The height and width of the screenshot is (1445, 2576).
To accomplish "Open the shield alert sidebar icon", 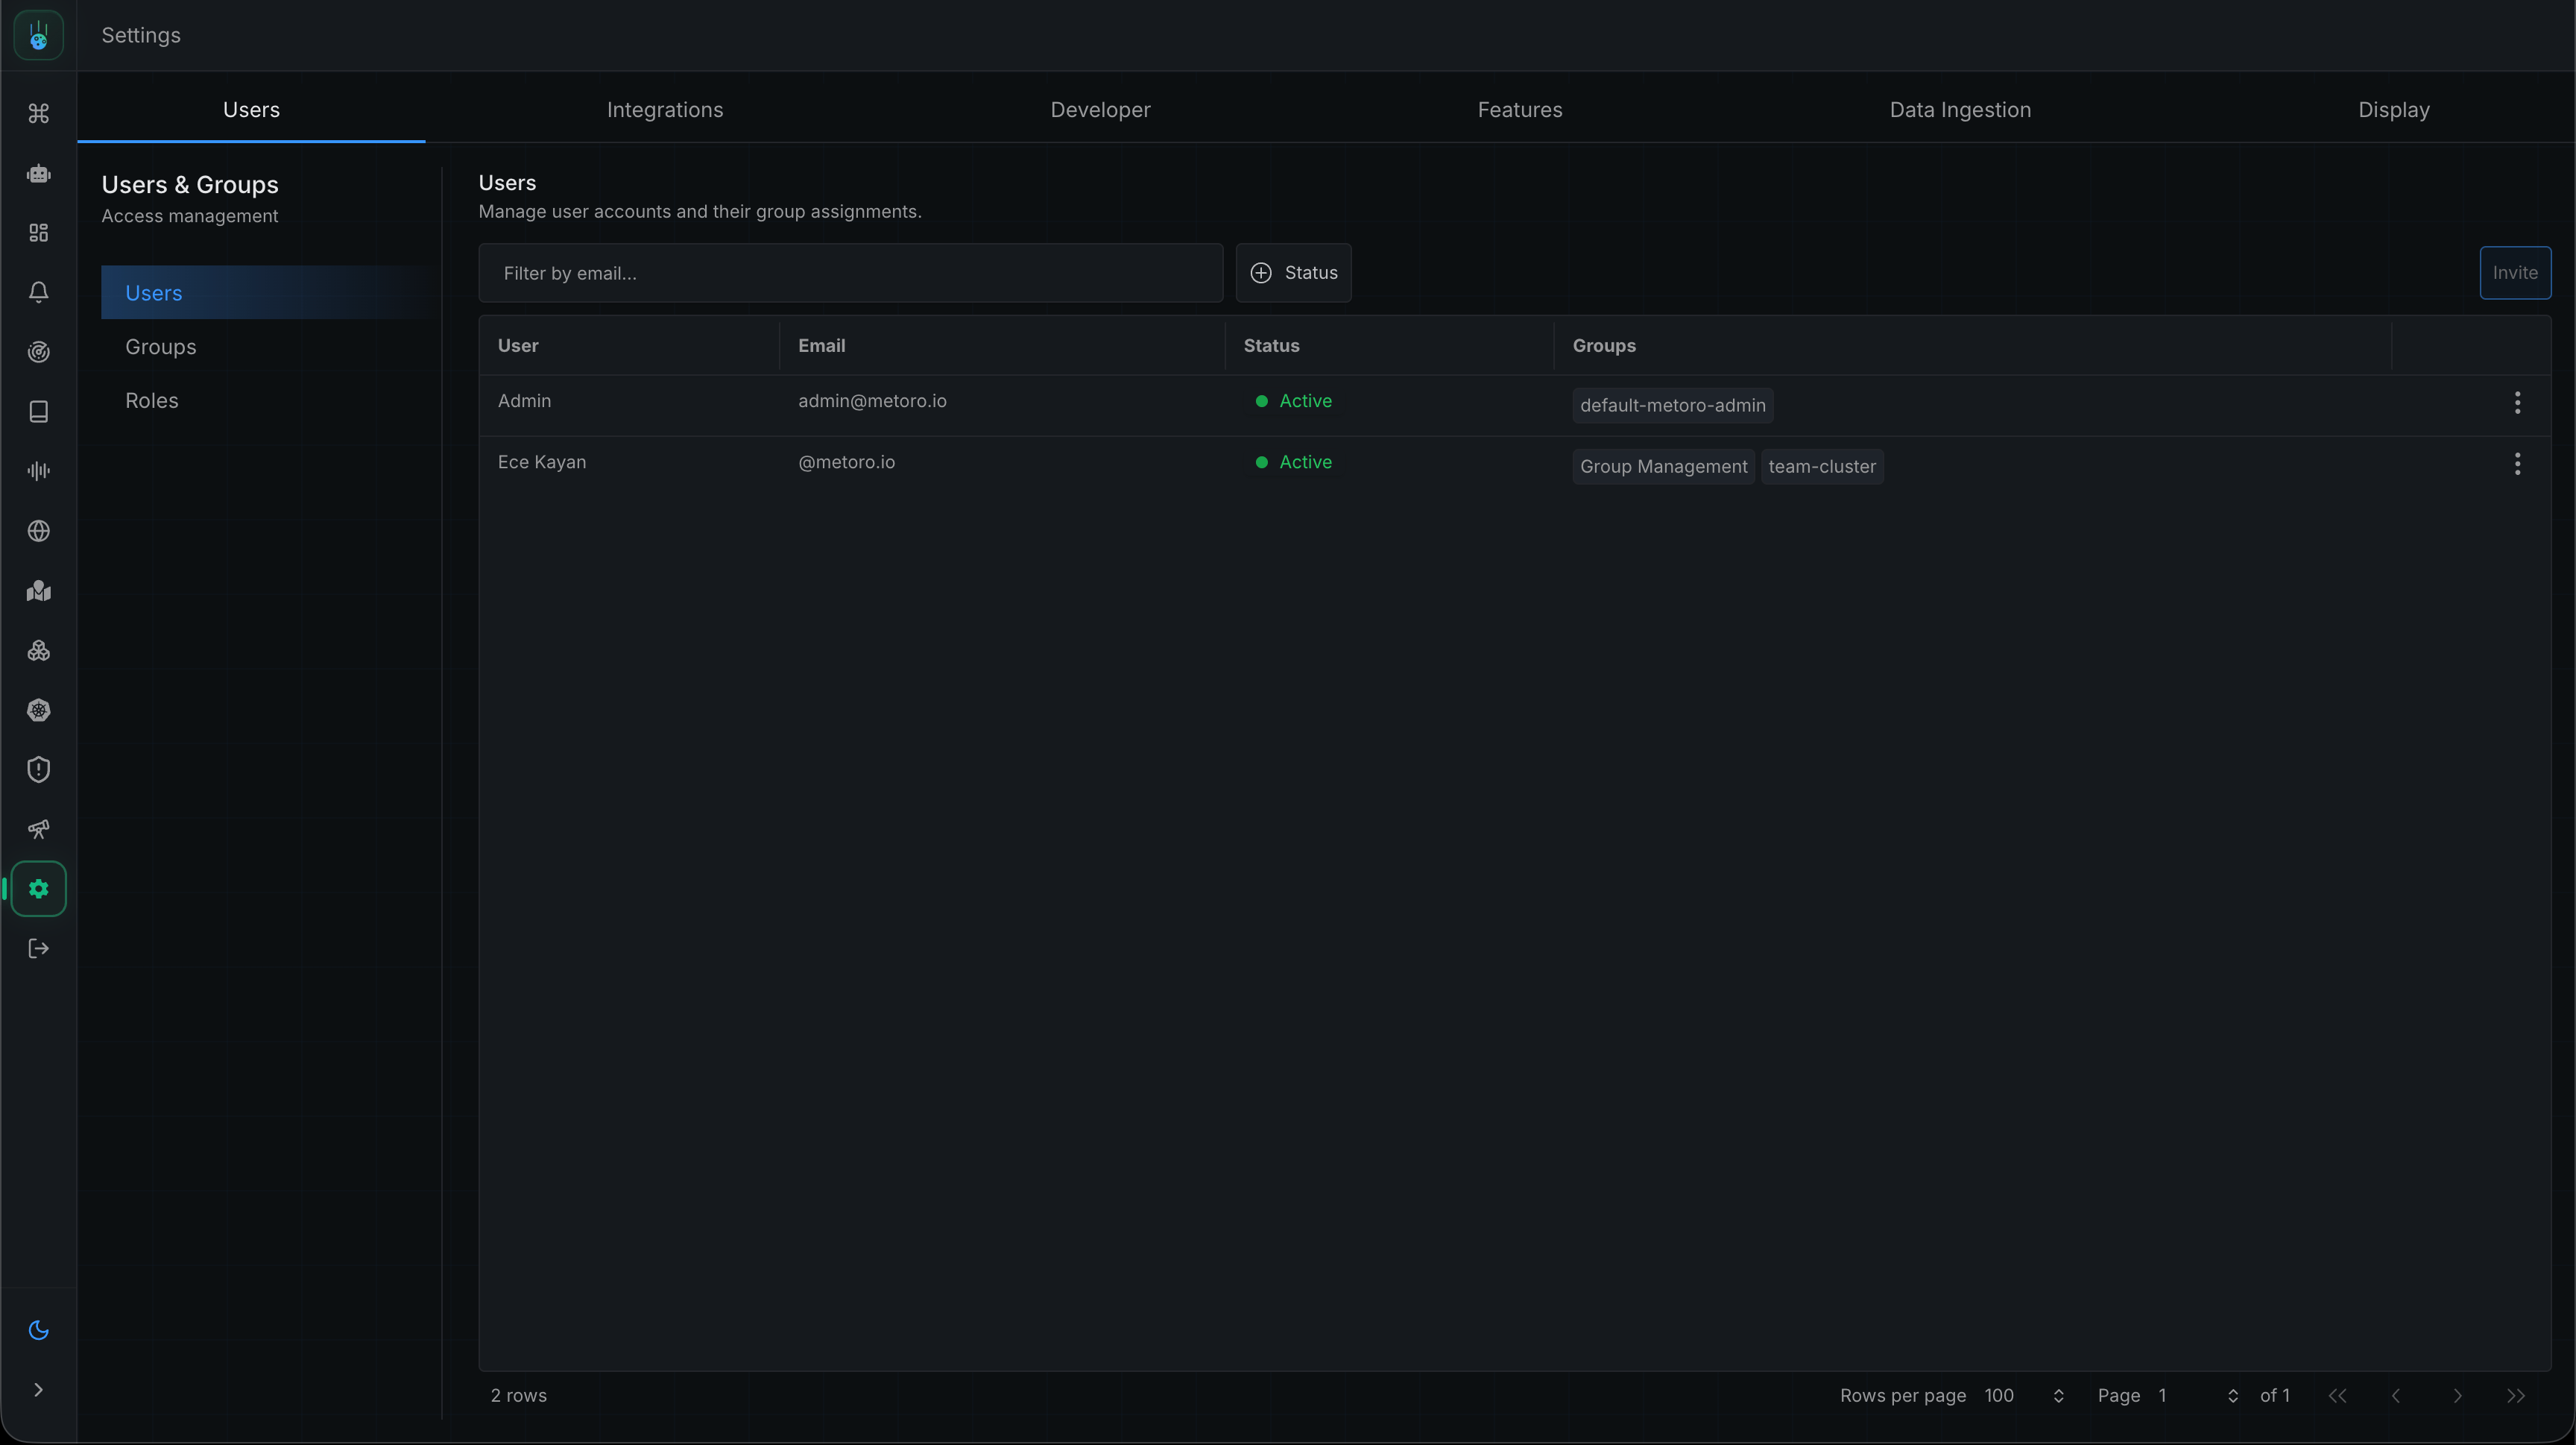I will pyautogui.click(x=38, y=770).
